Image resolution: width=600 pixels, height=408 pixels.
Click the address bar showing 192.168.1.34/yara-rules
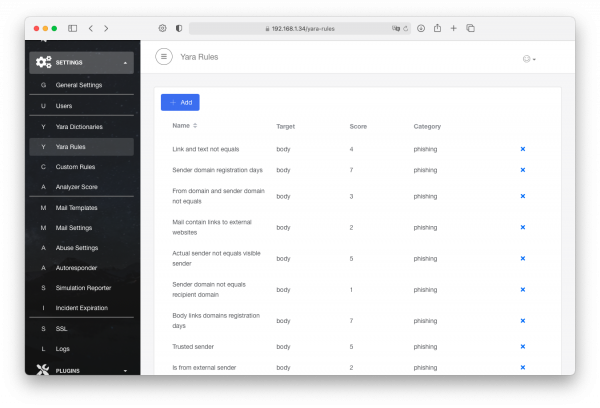pyautogui.click(x=300, y=28)
